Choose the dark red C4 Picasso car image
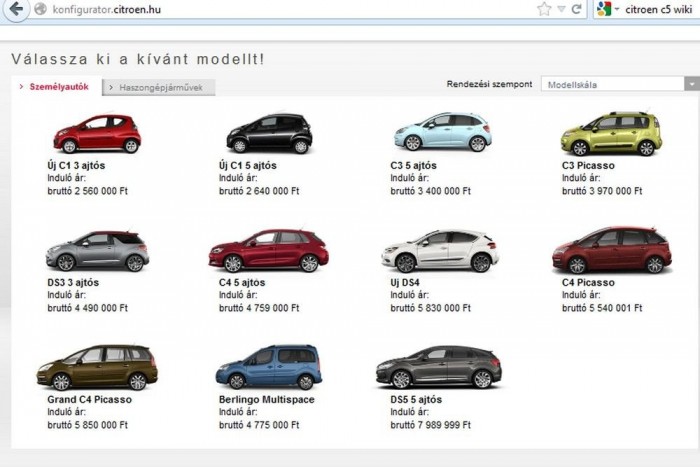Viewport: 700px width, 467px height. pos(612,250)
